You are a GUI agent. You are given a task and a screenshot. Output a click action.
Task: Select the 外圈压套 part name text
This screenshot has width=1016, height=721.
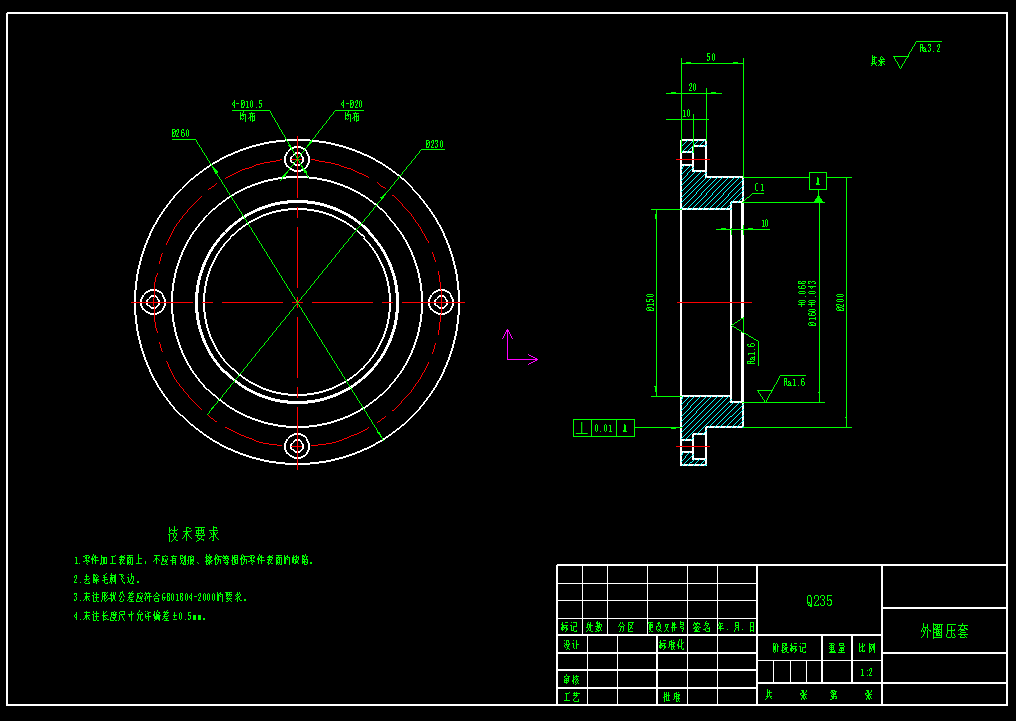[x=944, y=631]
